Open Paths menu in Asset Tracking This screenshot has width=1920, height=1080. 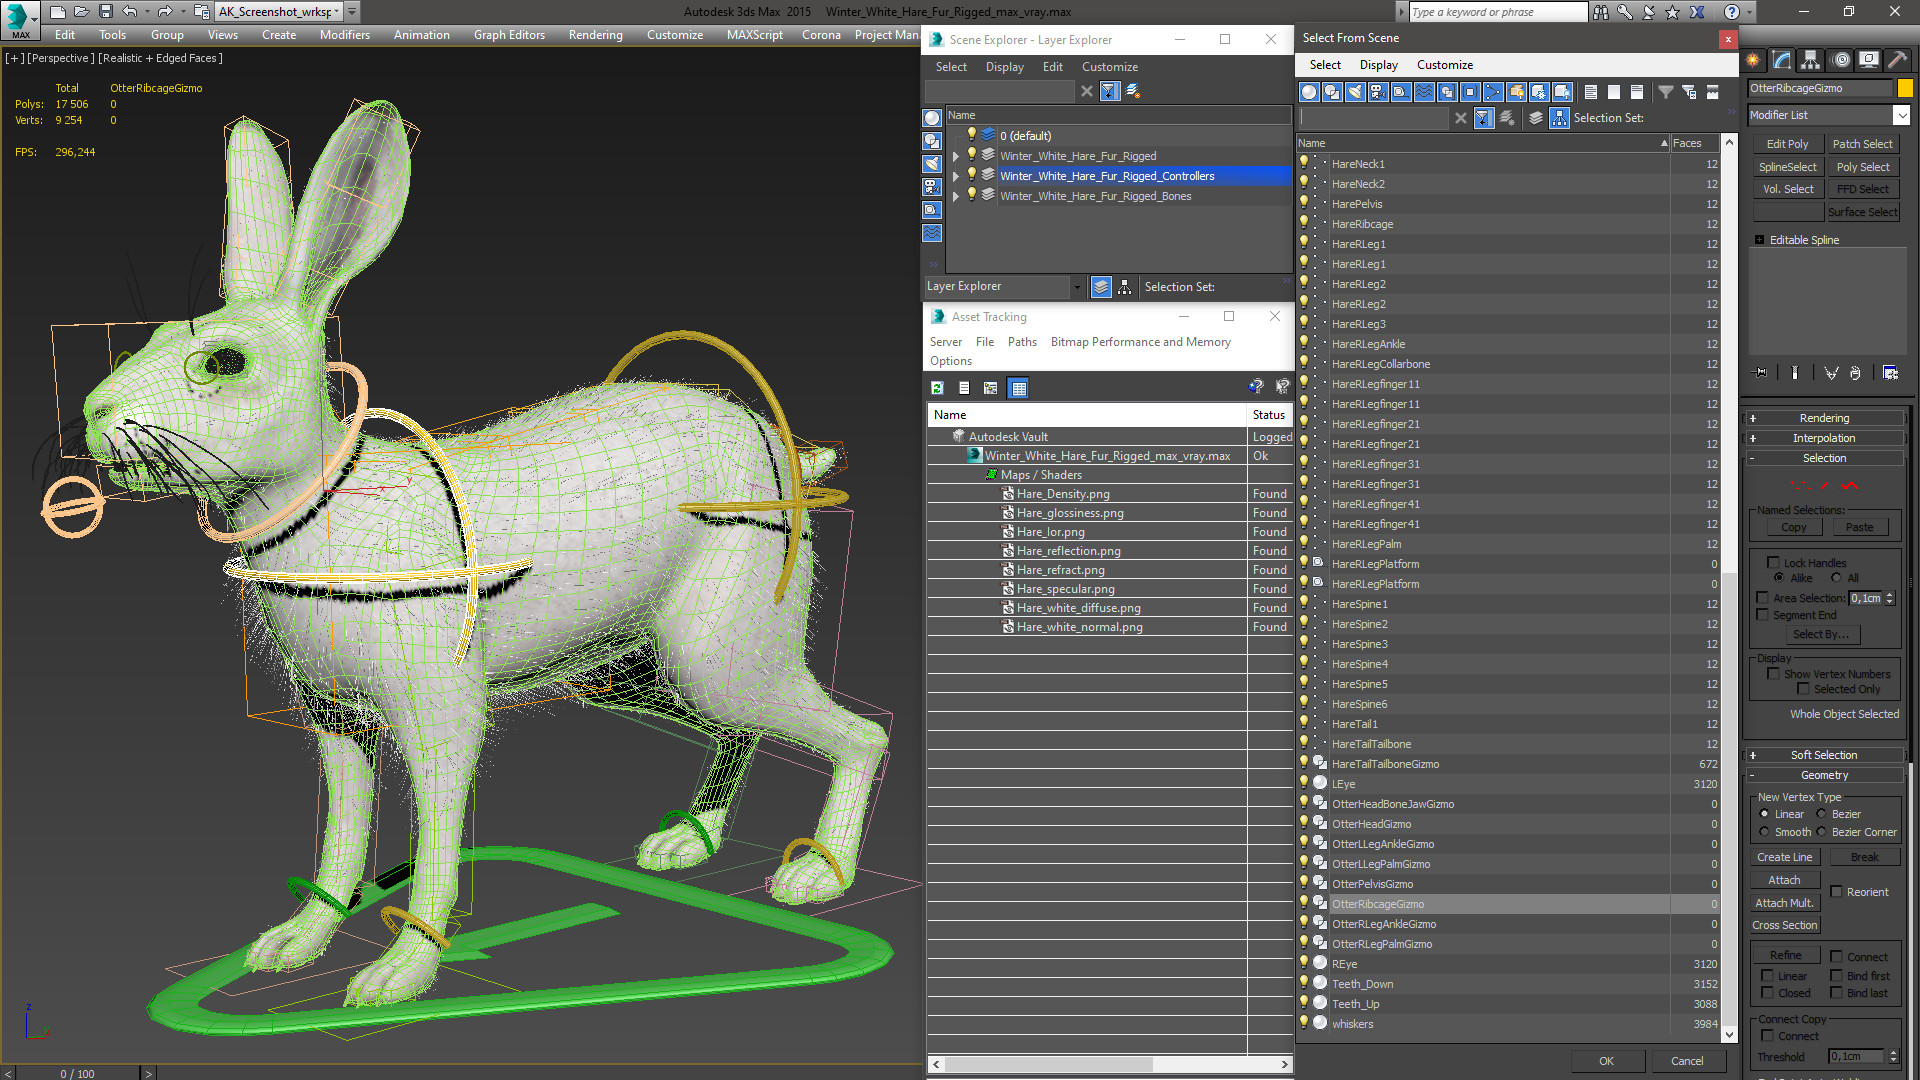1022,342
